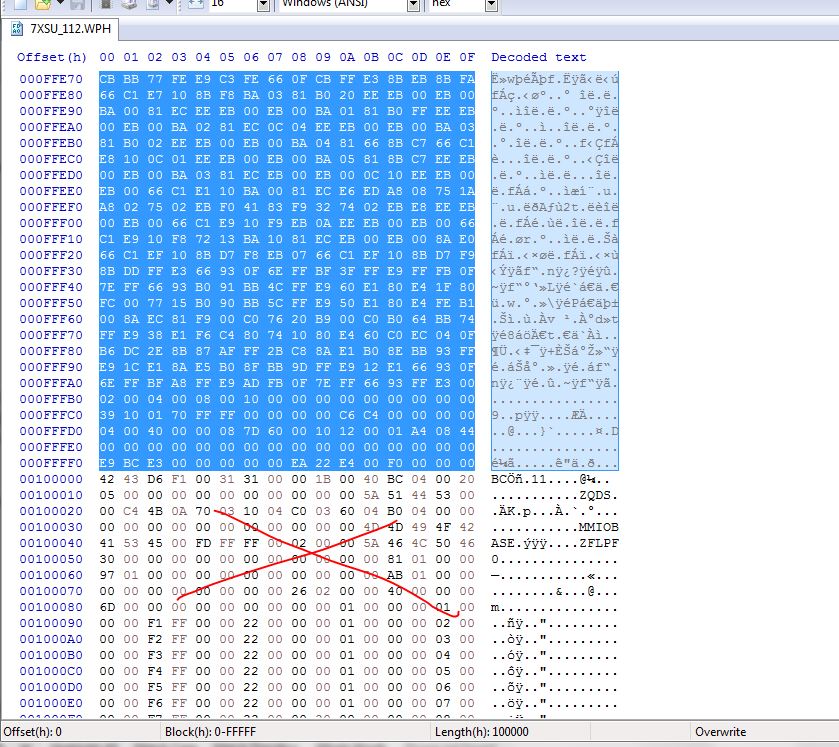Click decoded text ZFLPF in row 00100040

[599, 543]
